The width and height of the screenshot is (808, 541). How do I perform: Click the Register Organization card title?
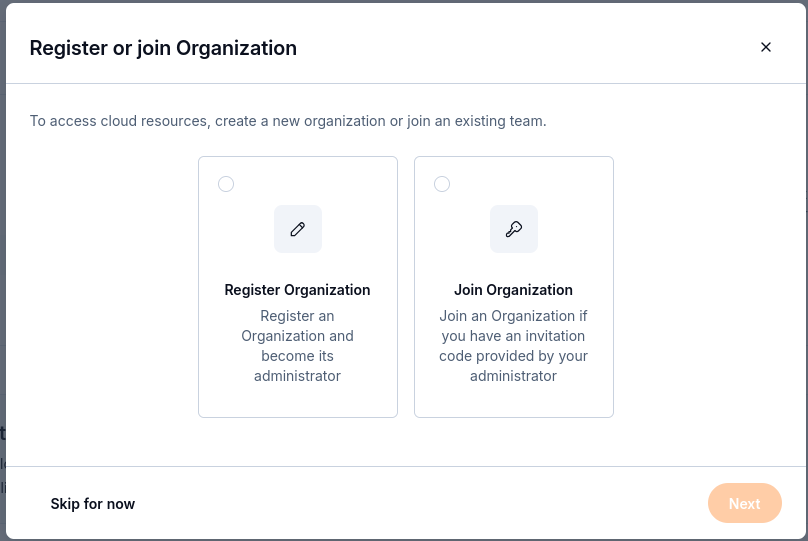(297, 290)
